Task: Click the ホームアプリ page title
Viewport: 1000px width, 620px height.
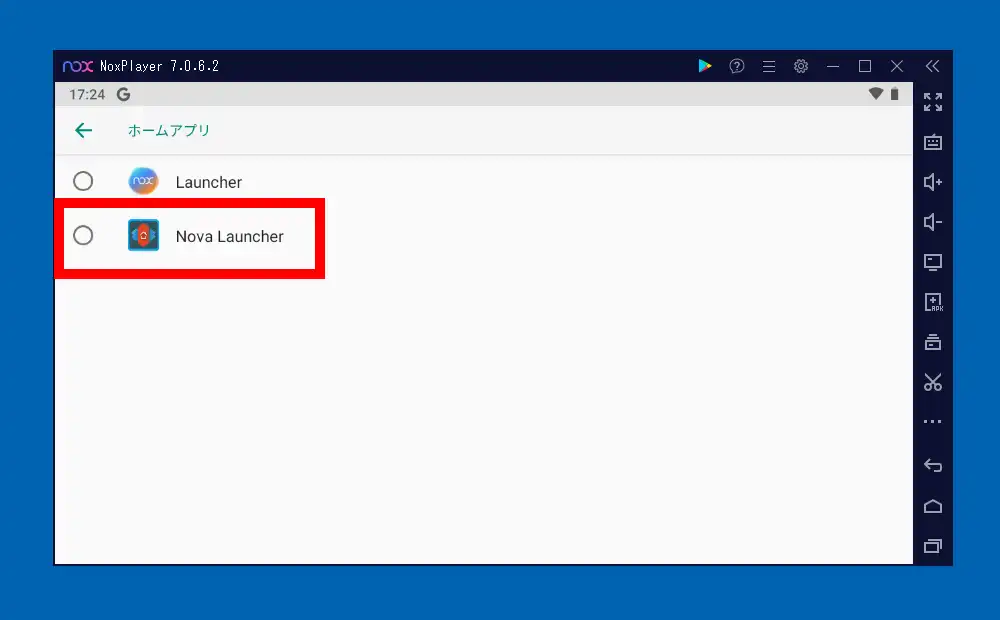Action: [168, 131]
